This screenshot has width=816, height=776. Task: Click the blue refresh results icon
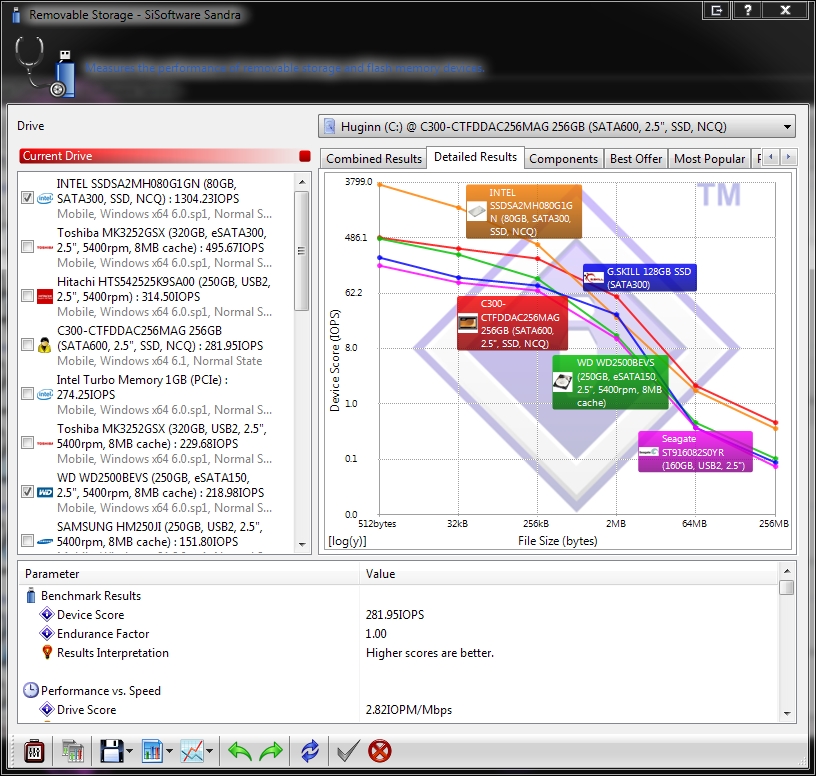310,752
